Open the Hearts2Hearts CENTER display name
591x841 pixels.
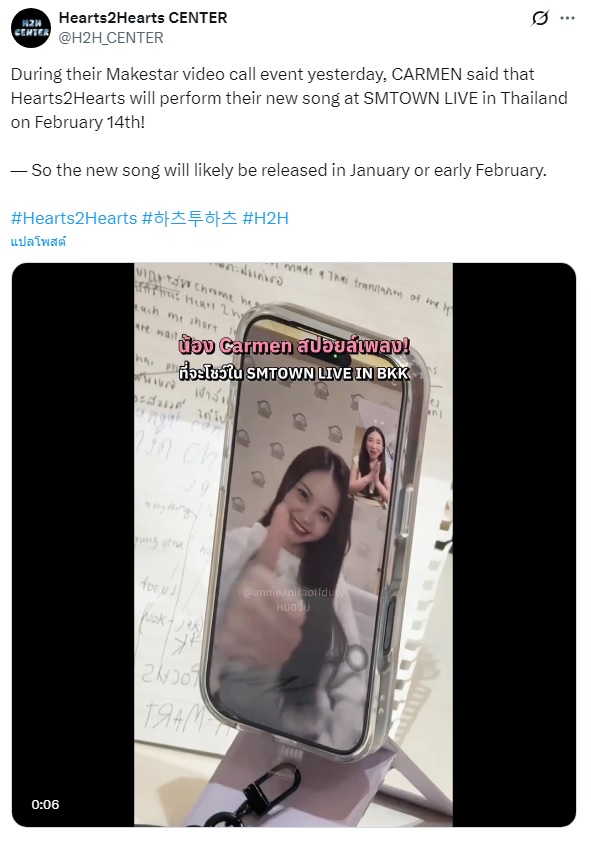point(143,18)
